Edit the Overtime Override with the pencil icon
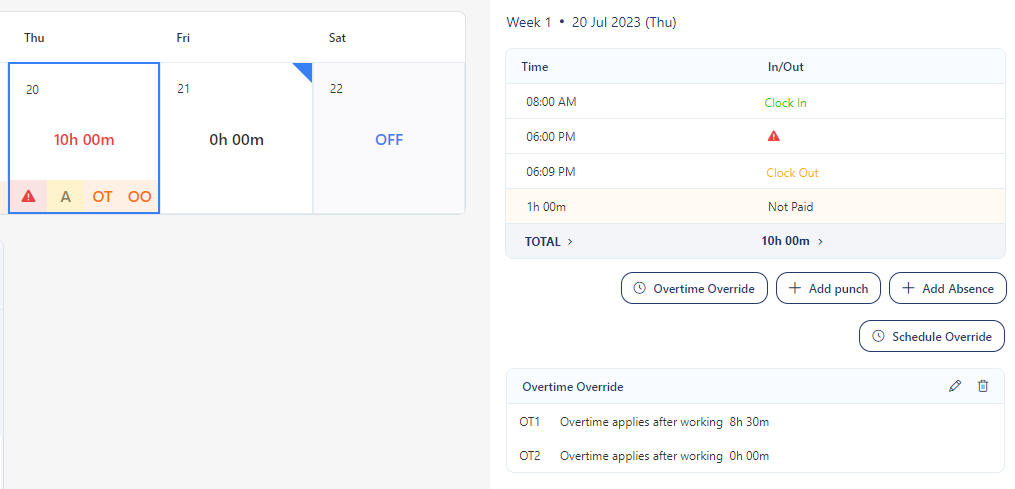Image resolution: width=1015 pixels, height=489 pixels. coord(955,386)
